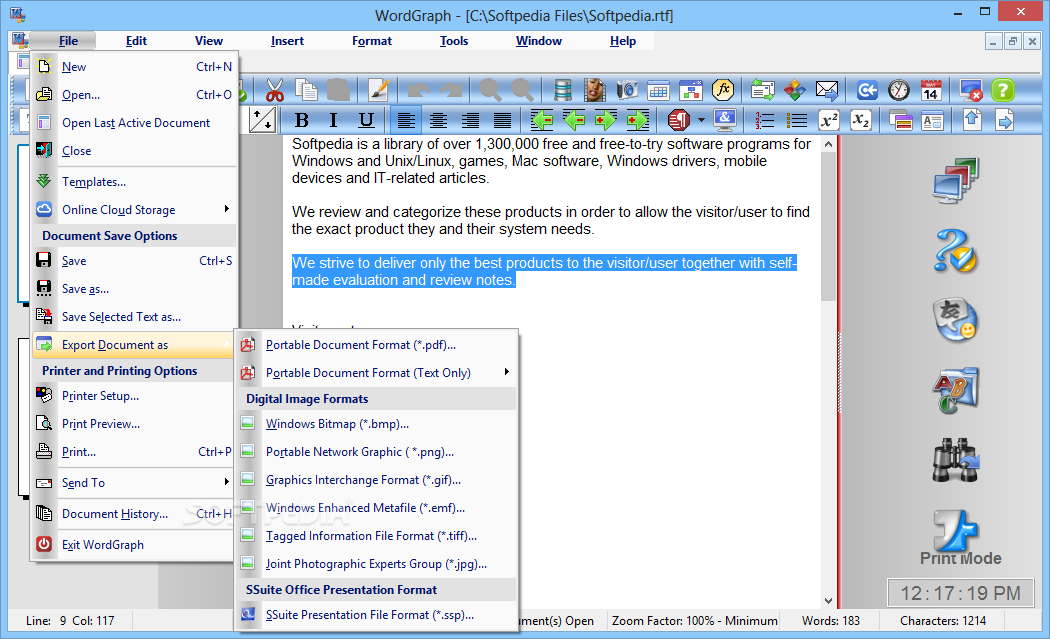Click vertical scrollbar down arrow
Viewport: 1050px width, 639px height.
[x=828, y=601]
